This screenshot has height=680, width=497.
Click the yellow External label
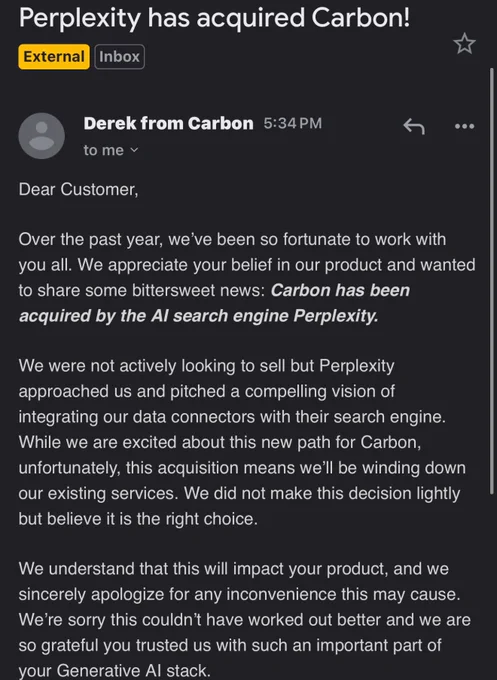(x=54, y=57)
